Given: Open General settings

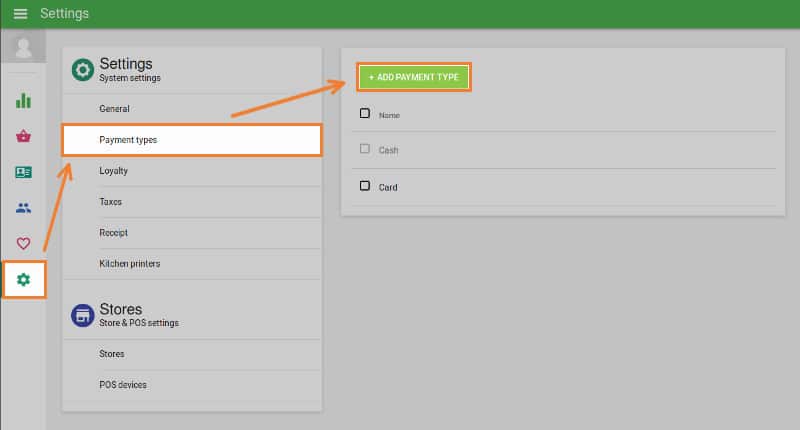Looking at the screenshot, I should point(192,109).
